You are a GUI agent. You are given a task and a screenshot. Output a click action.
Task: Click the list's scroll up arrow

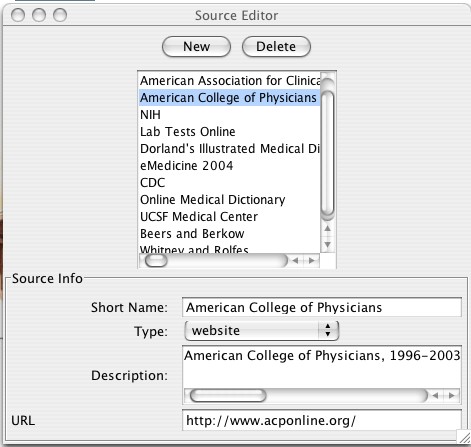click(x=328, y=229)
